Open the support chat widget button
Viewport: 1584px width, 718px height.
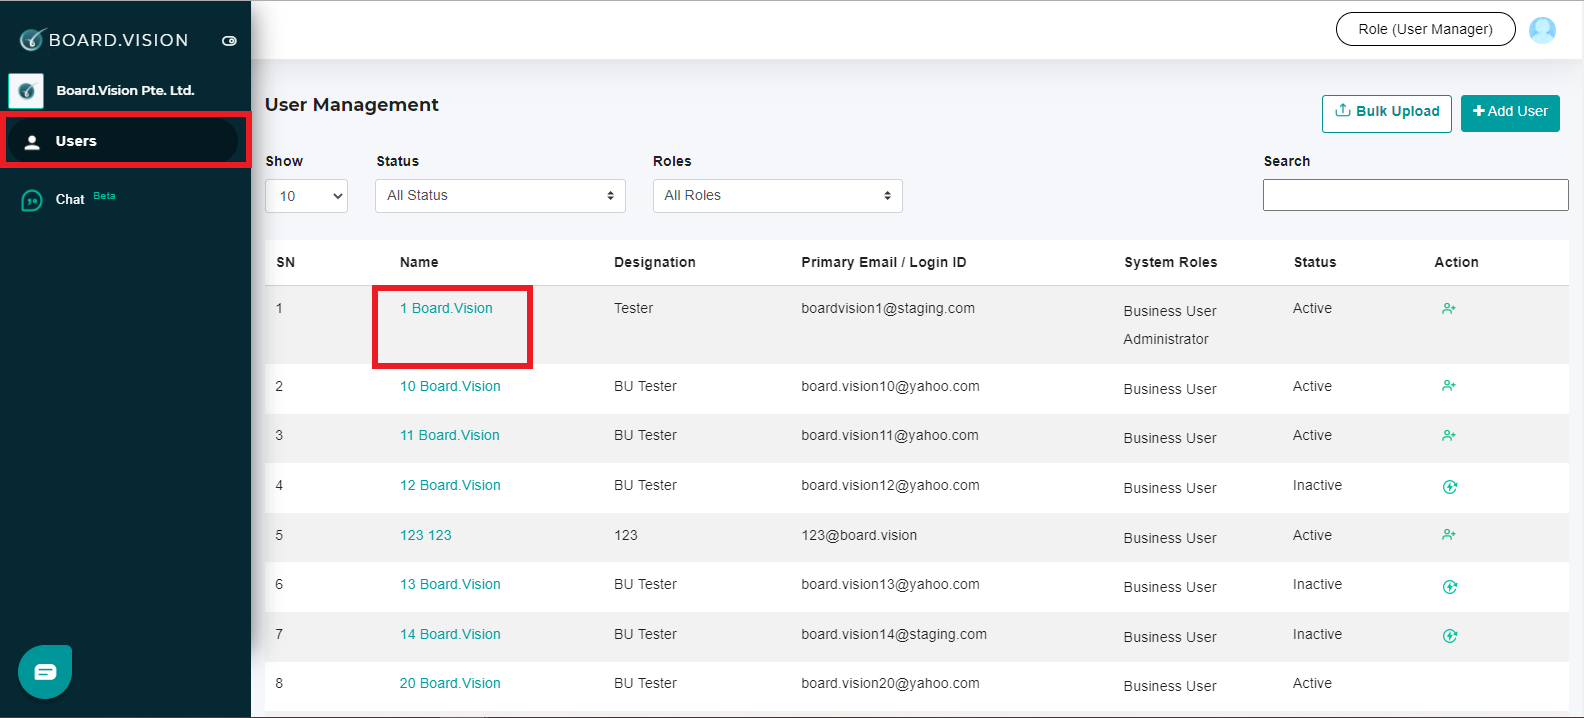tap(45, 672)
